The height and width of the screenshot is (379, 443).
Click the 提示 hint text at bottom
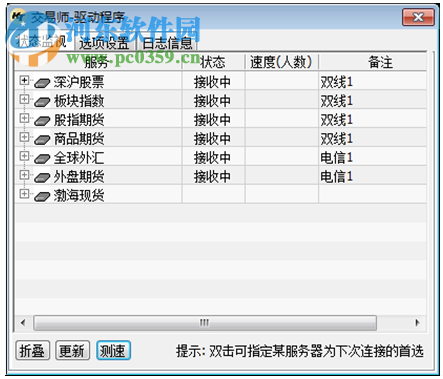(300, 351)
